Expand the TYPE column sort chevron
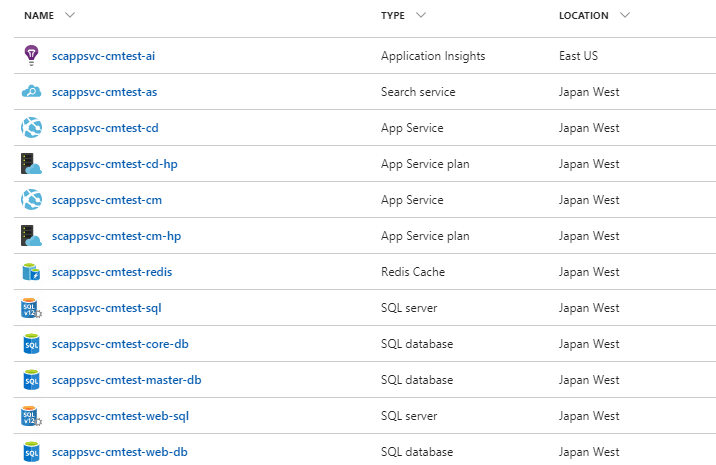Screen dimensions: 716x465 [421, 15]
